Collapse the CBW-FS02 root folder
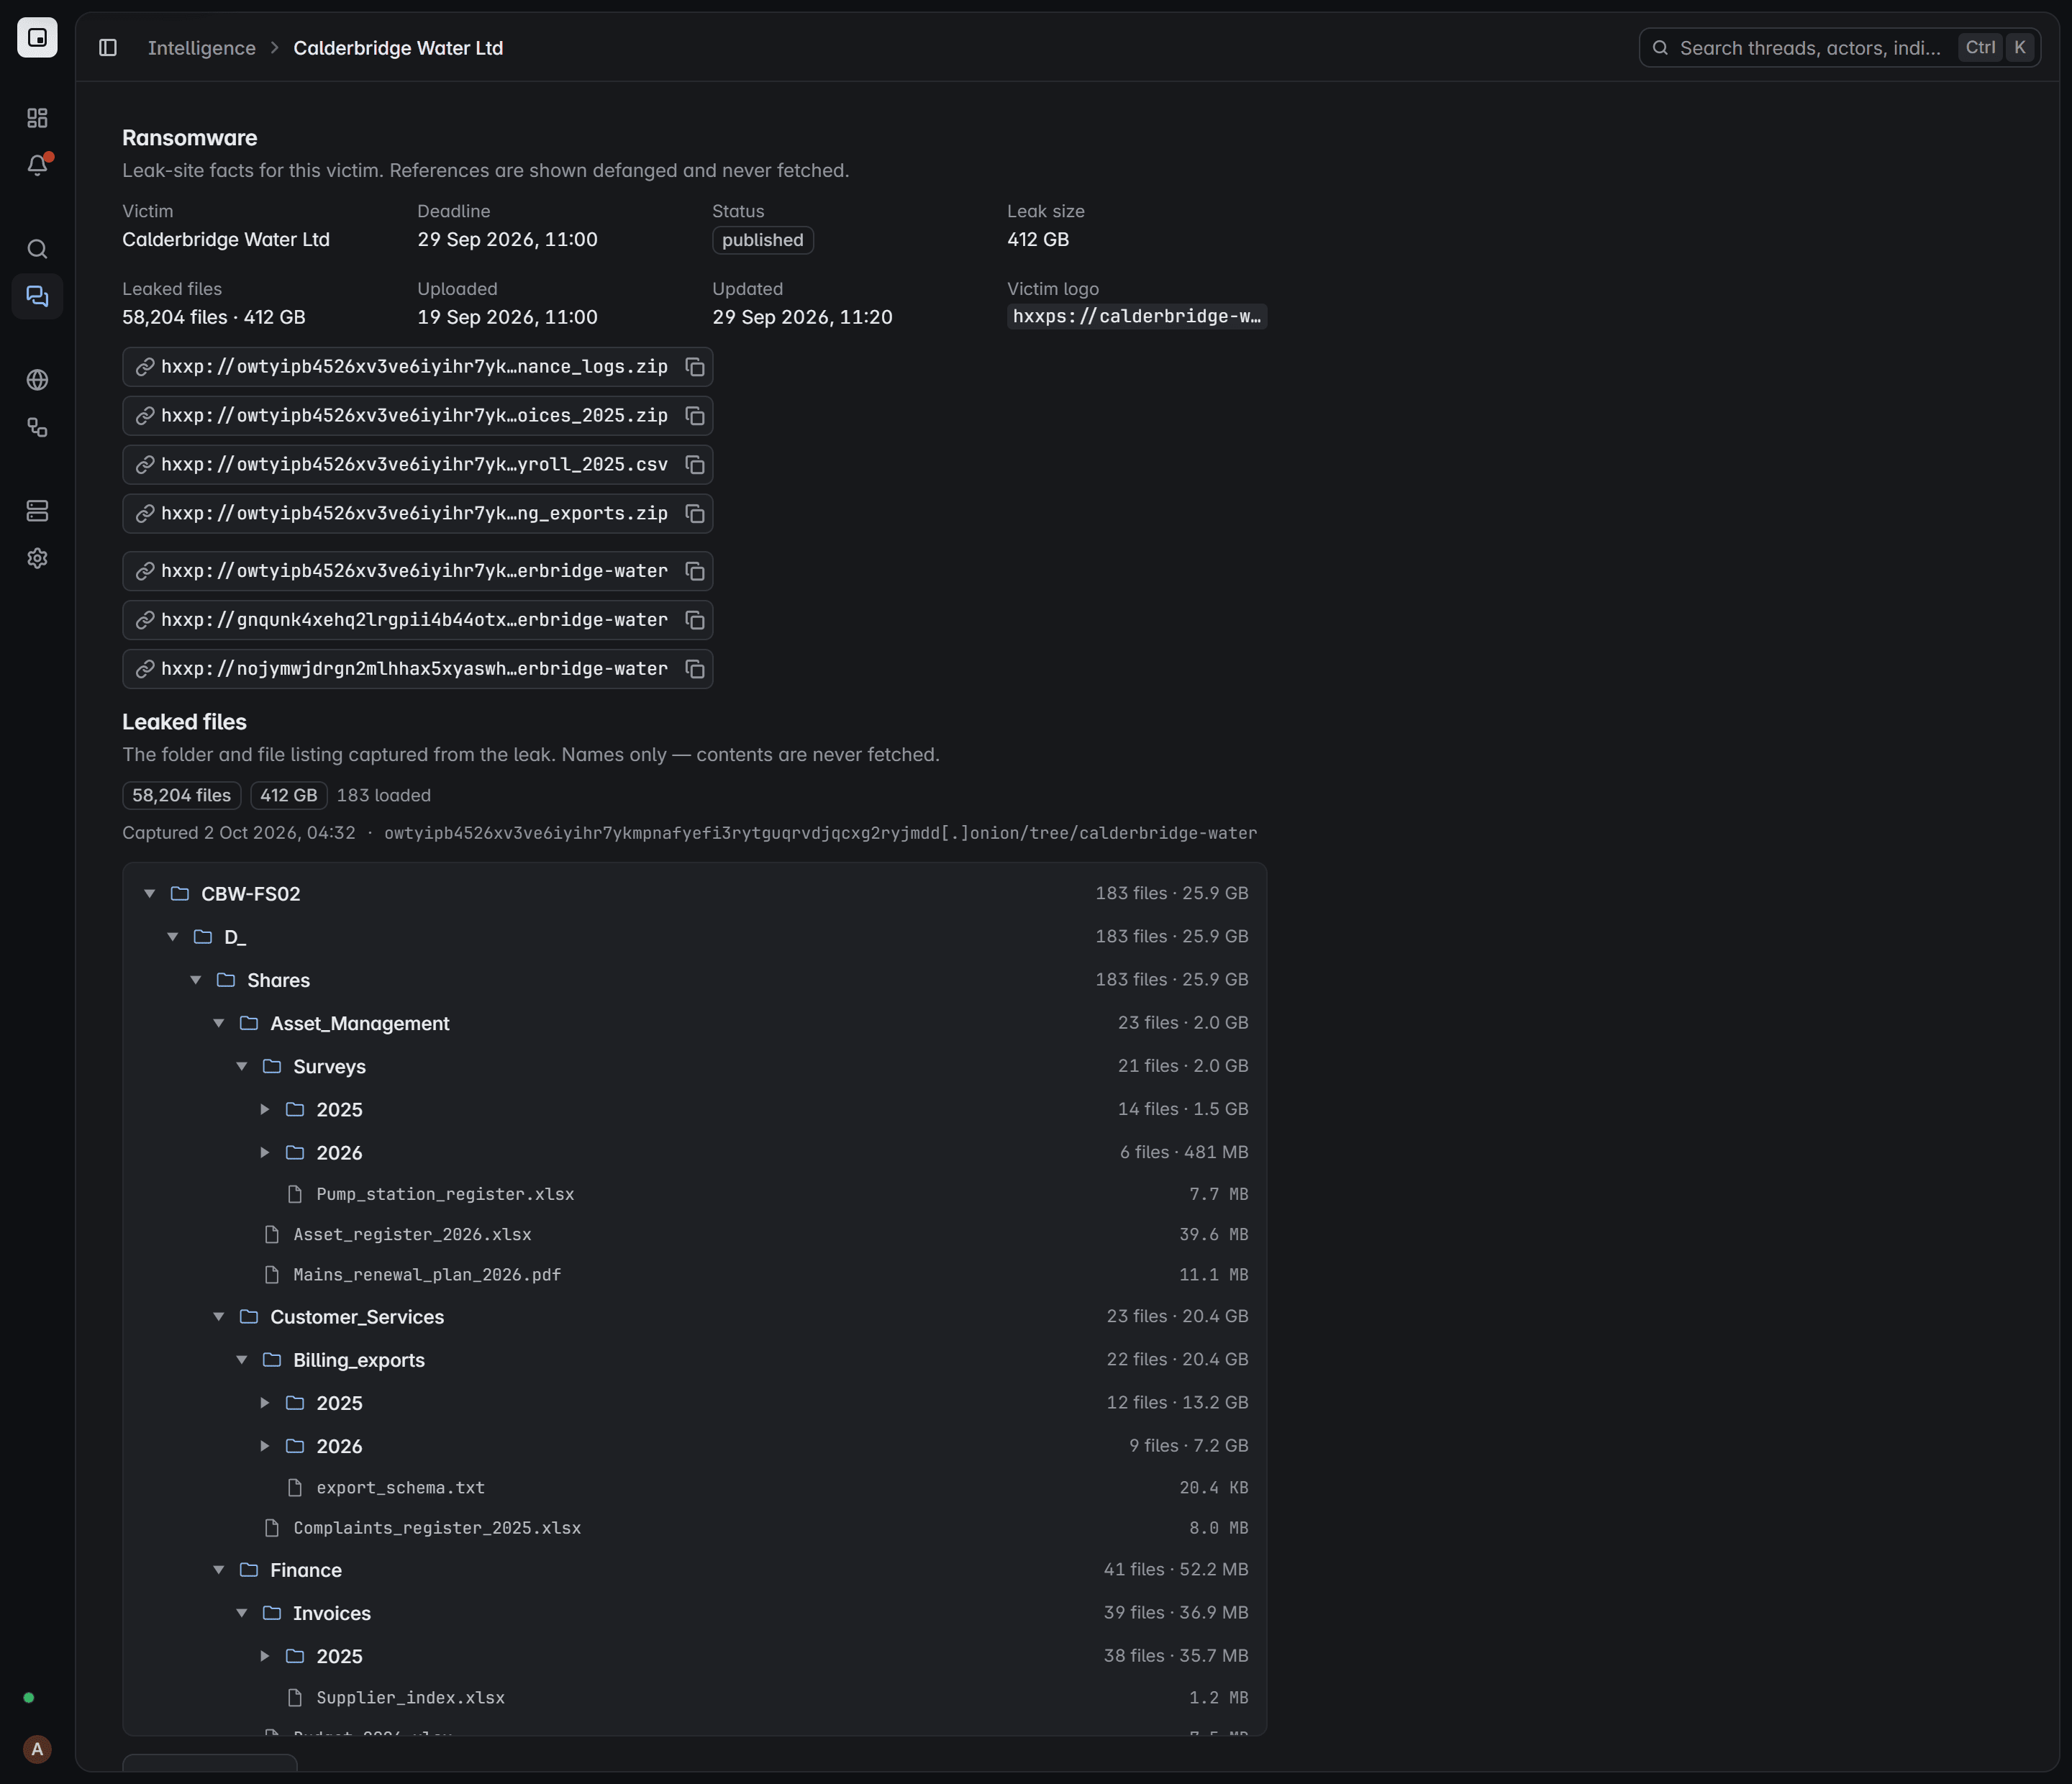This screenshot has height=1784, width=2072. [150, 894]
